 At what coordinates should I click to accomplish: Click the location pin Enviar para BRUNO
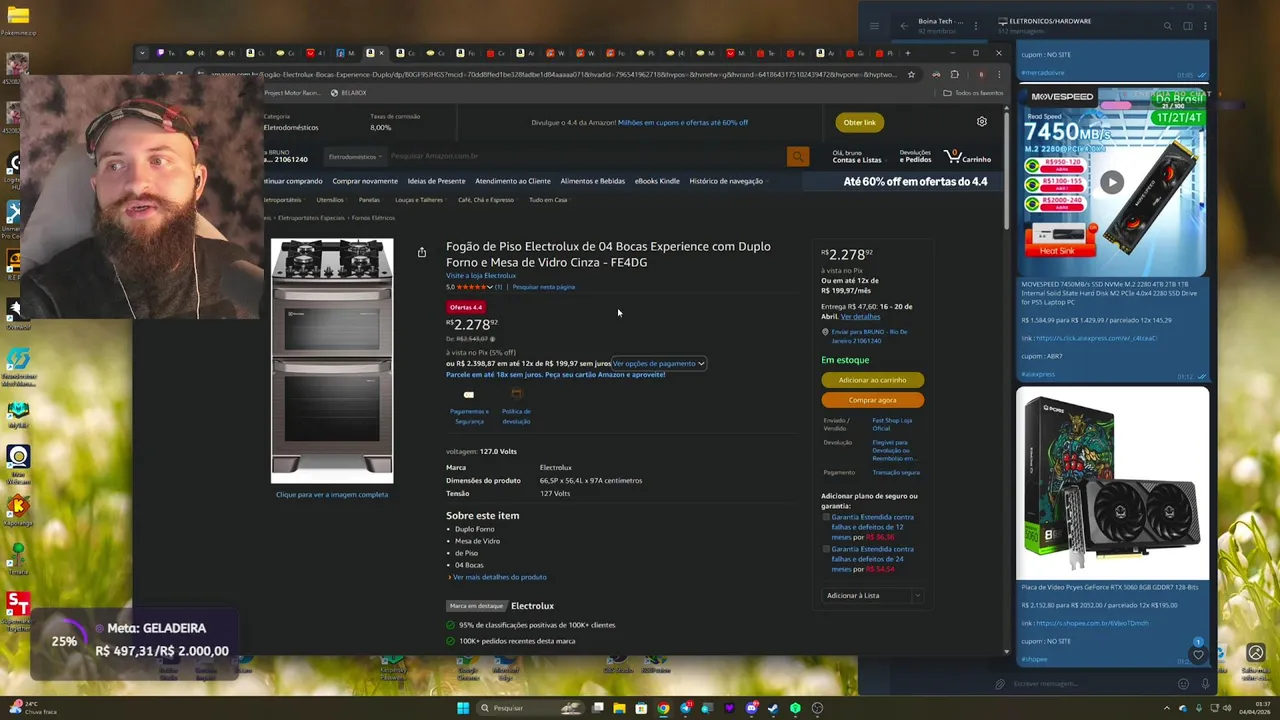(825, 332)
